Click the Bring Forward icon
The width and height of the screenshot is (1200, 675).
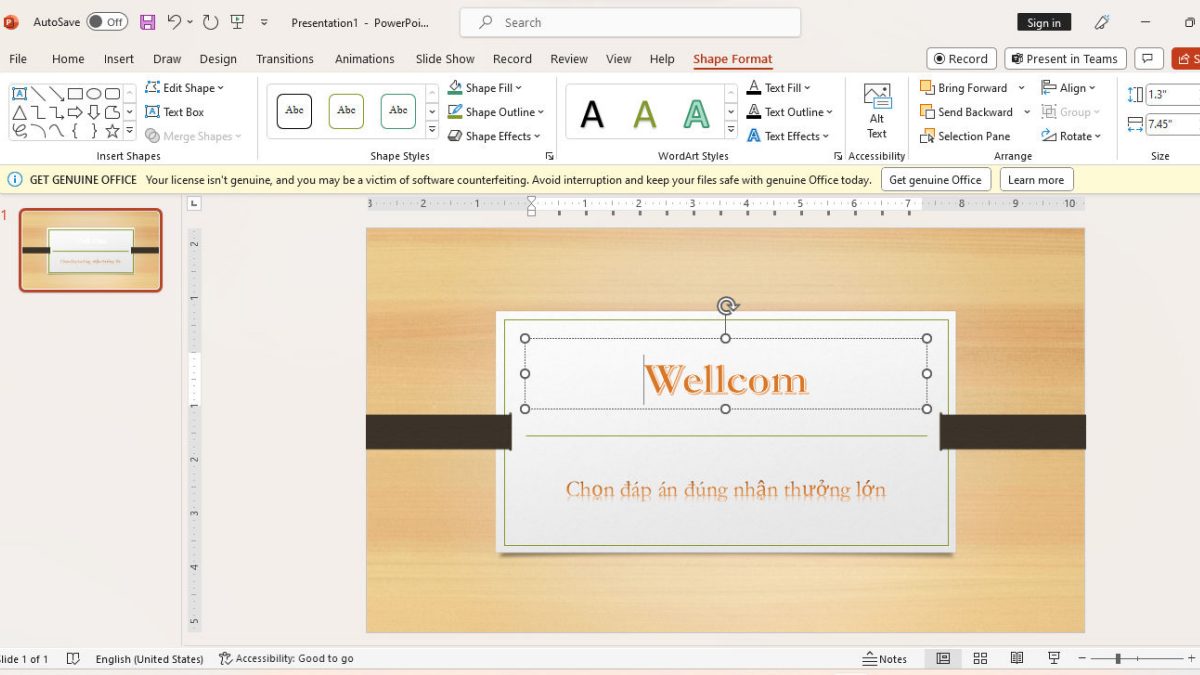927,87
